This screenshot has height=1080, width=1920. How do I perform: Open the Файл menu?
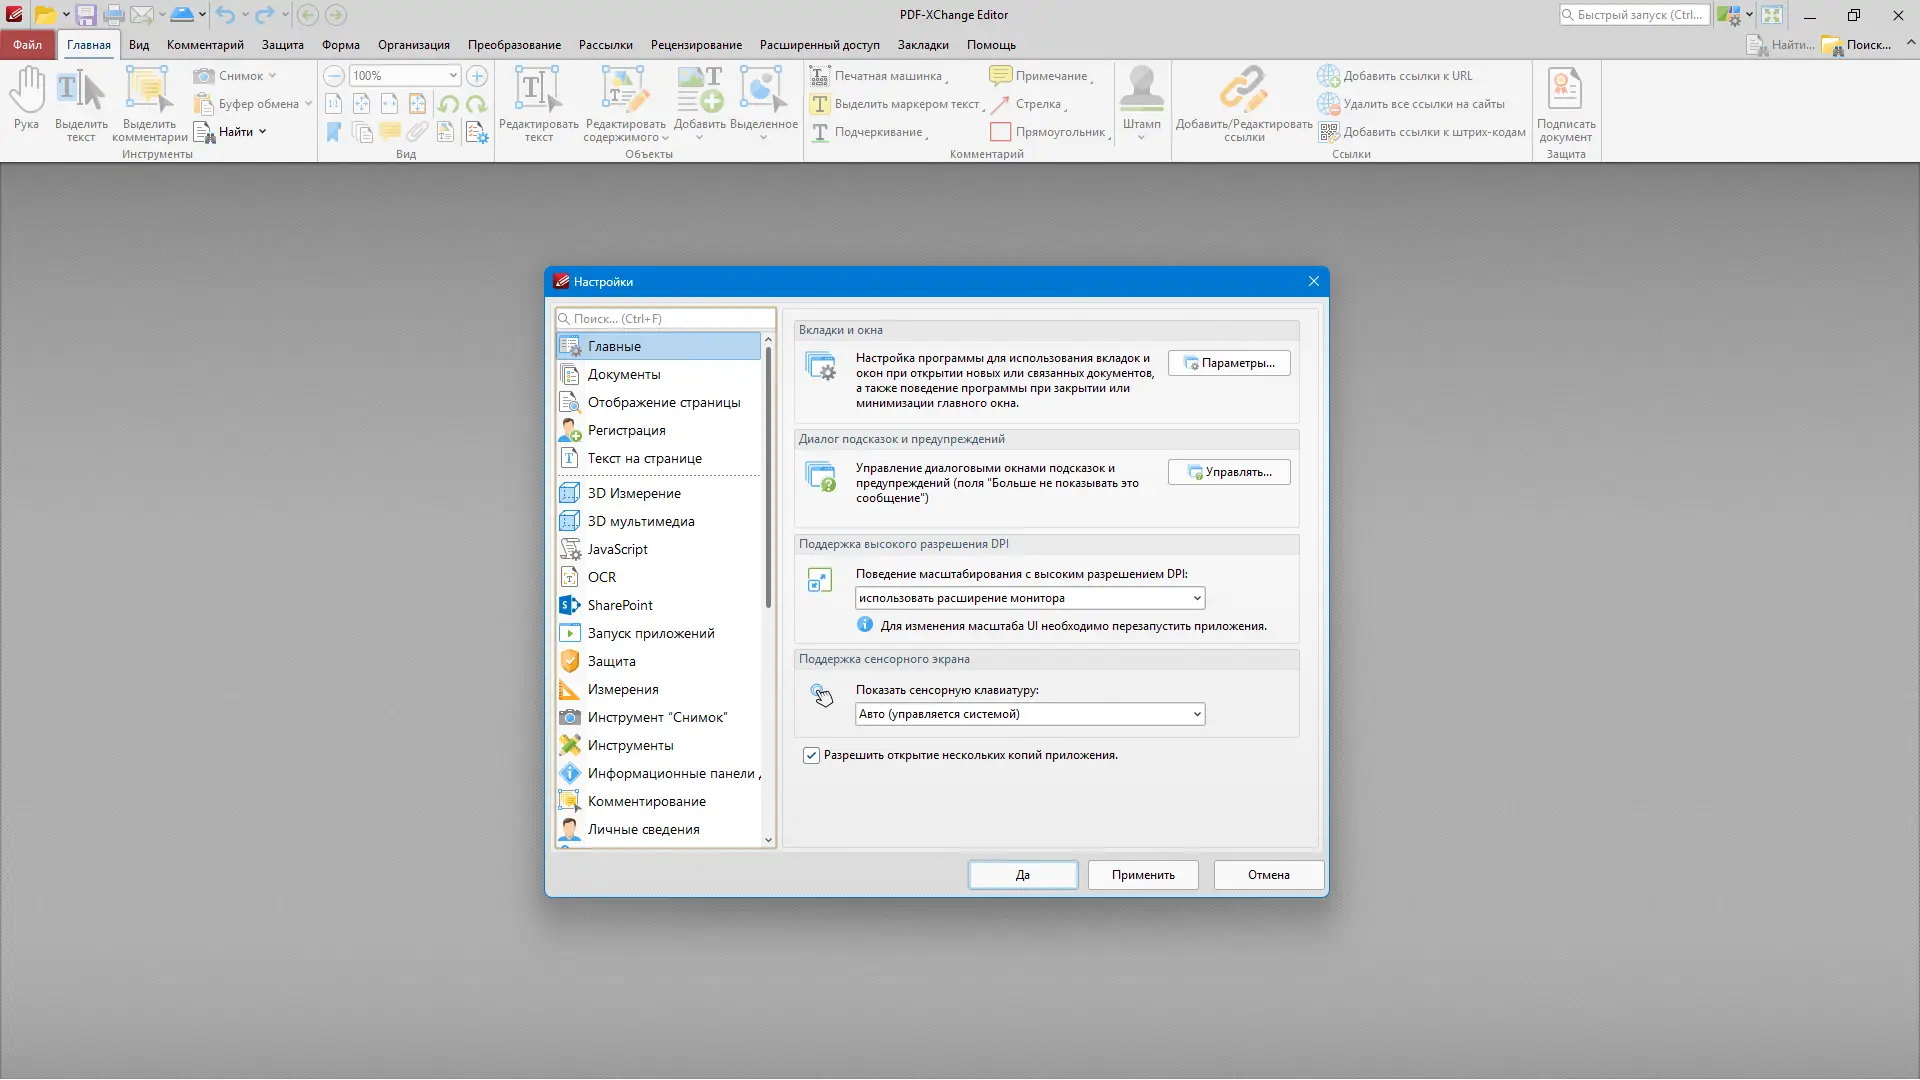tap(27, 44)
